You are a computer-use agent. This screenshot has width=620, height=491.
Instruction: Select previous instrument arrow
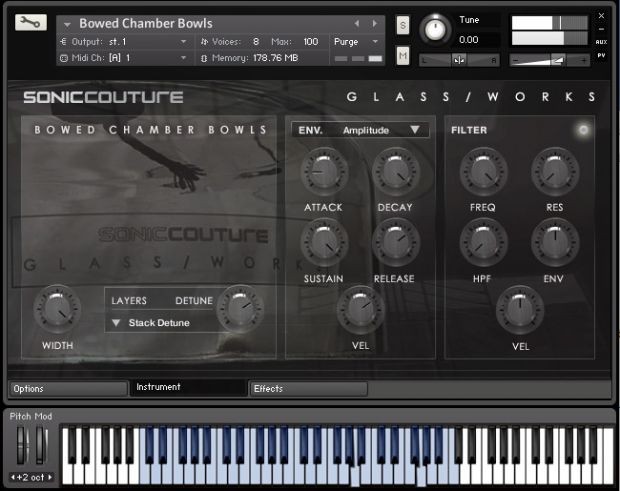click(x=357, y=24)
